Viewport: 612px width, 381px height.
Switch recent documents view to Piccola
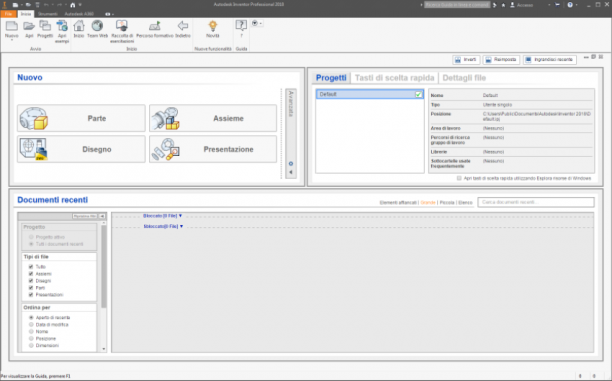coord(447,203)
